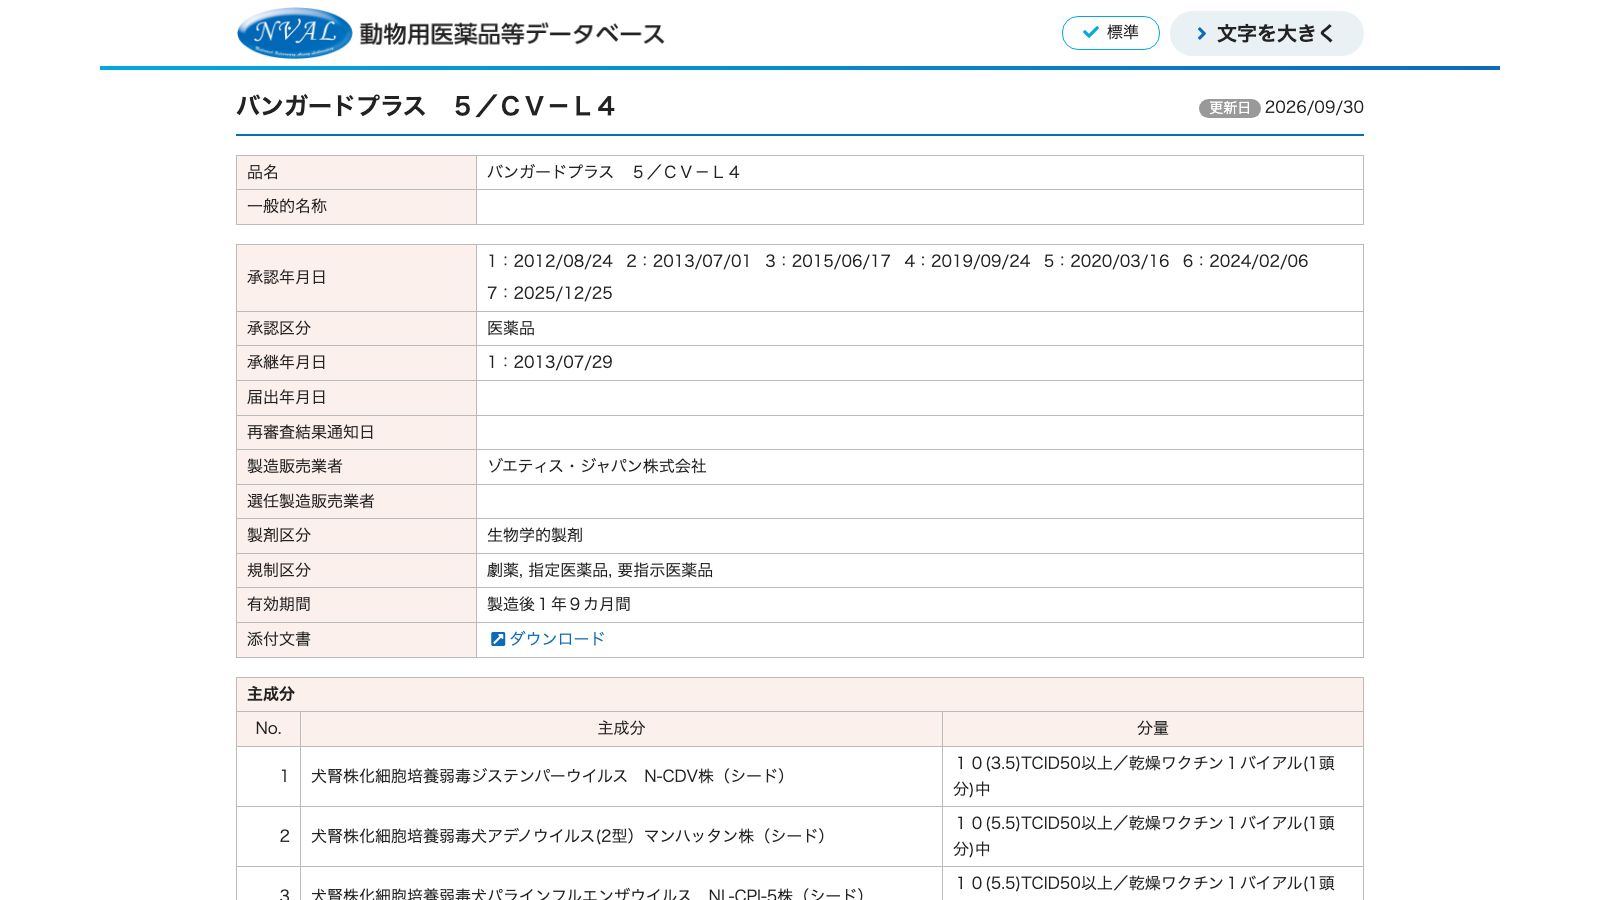Screen dimensions: 1600x900
Task: Click the NVAL logo icon
Action: (295, 33)
